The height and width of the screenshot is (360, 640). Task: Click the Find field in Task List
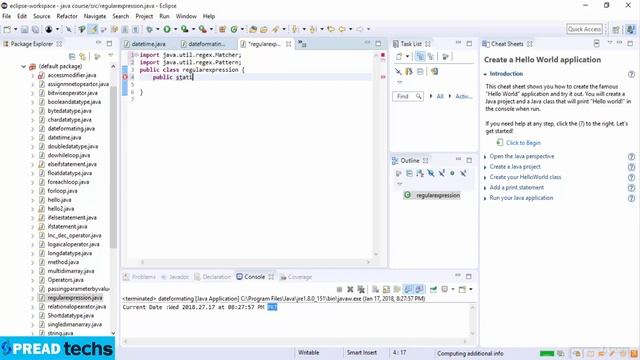pyautogui.click(x=408, y=96)
